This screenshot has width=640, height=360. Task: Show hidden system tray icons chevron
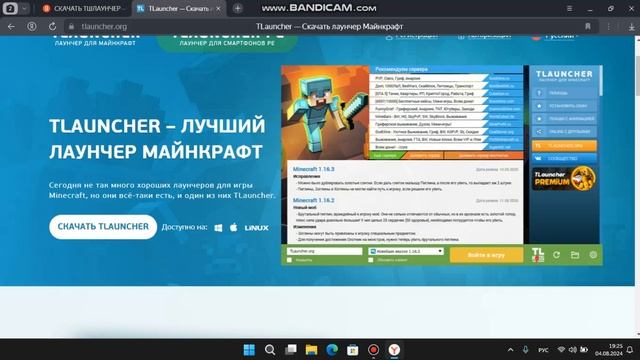click(x=510, y=350)
